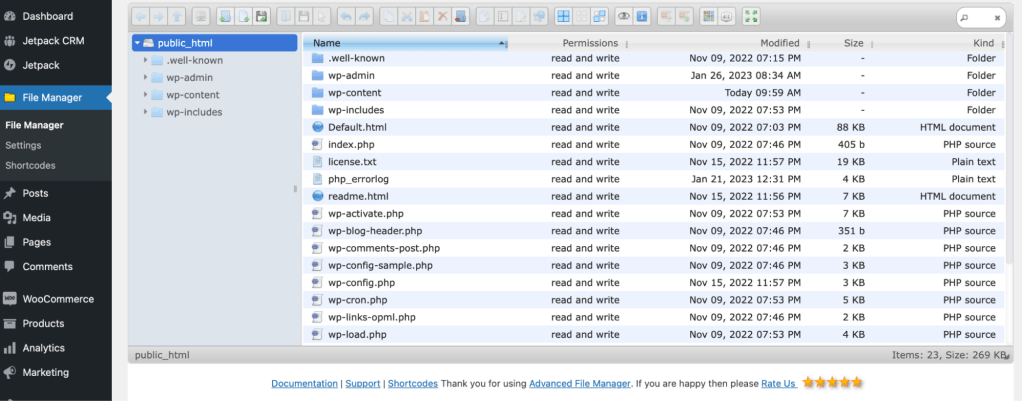Toggle icons and list view button
This screenshot has height=401, width=1022.
point(708,17)
